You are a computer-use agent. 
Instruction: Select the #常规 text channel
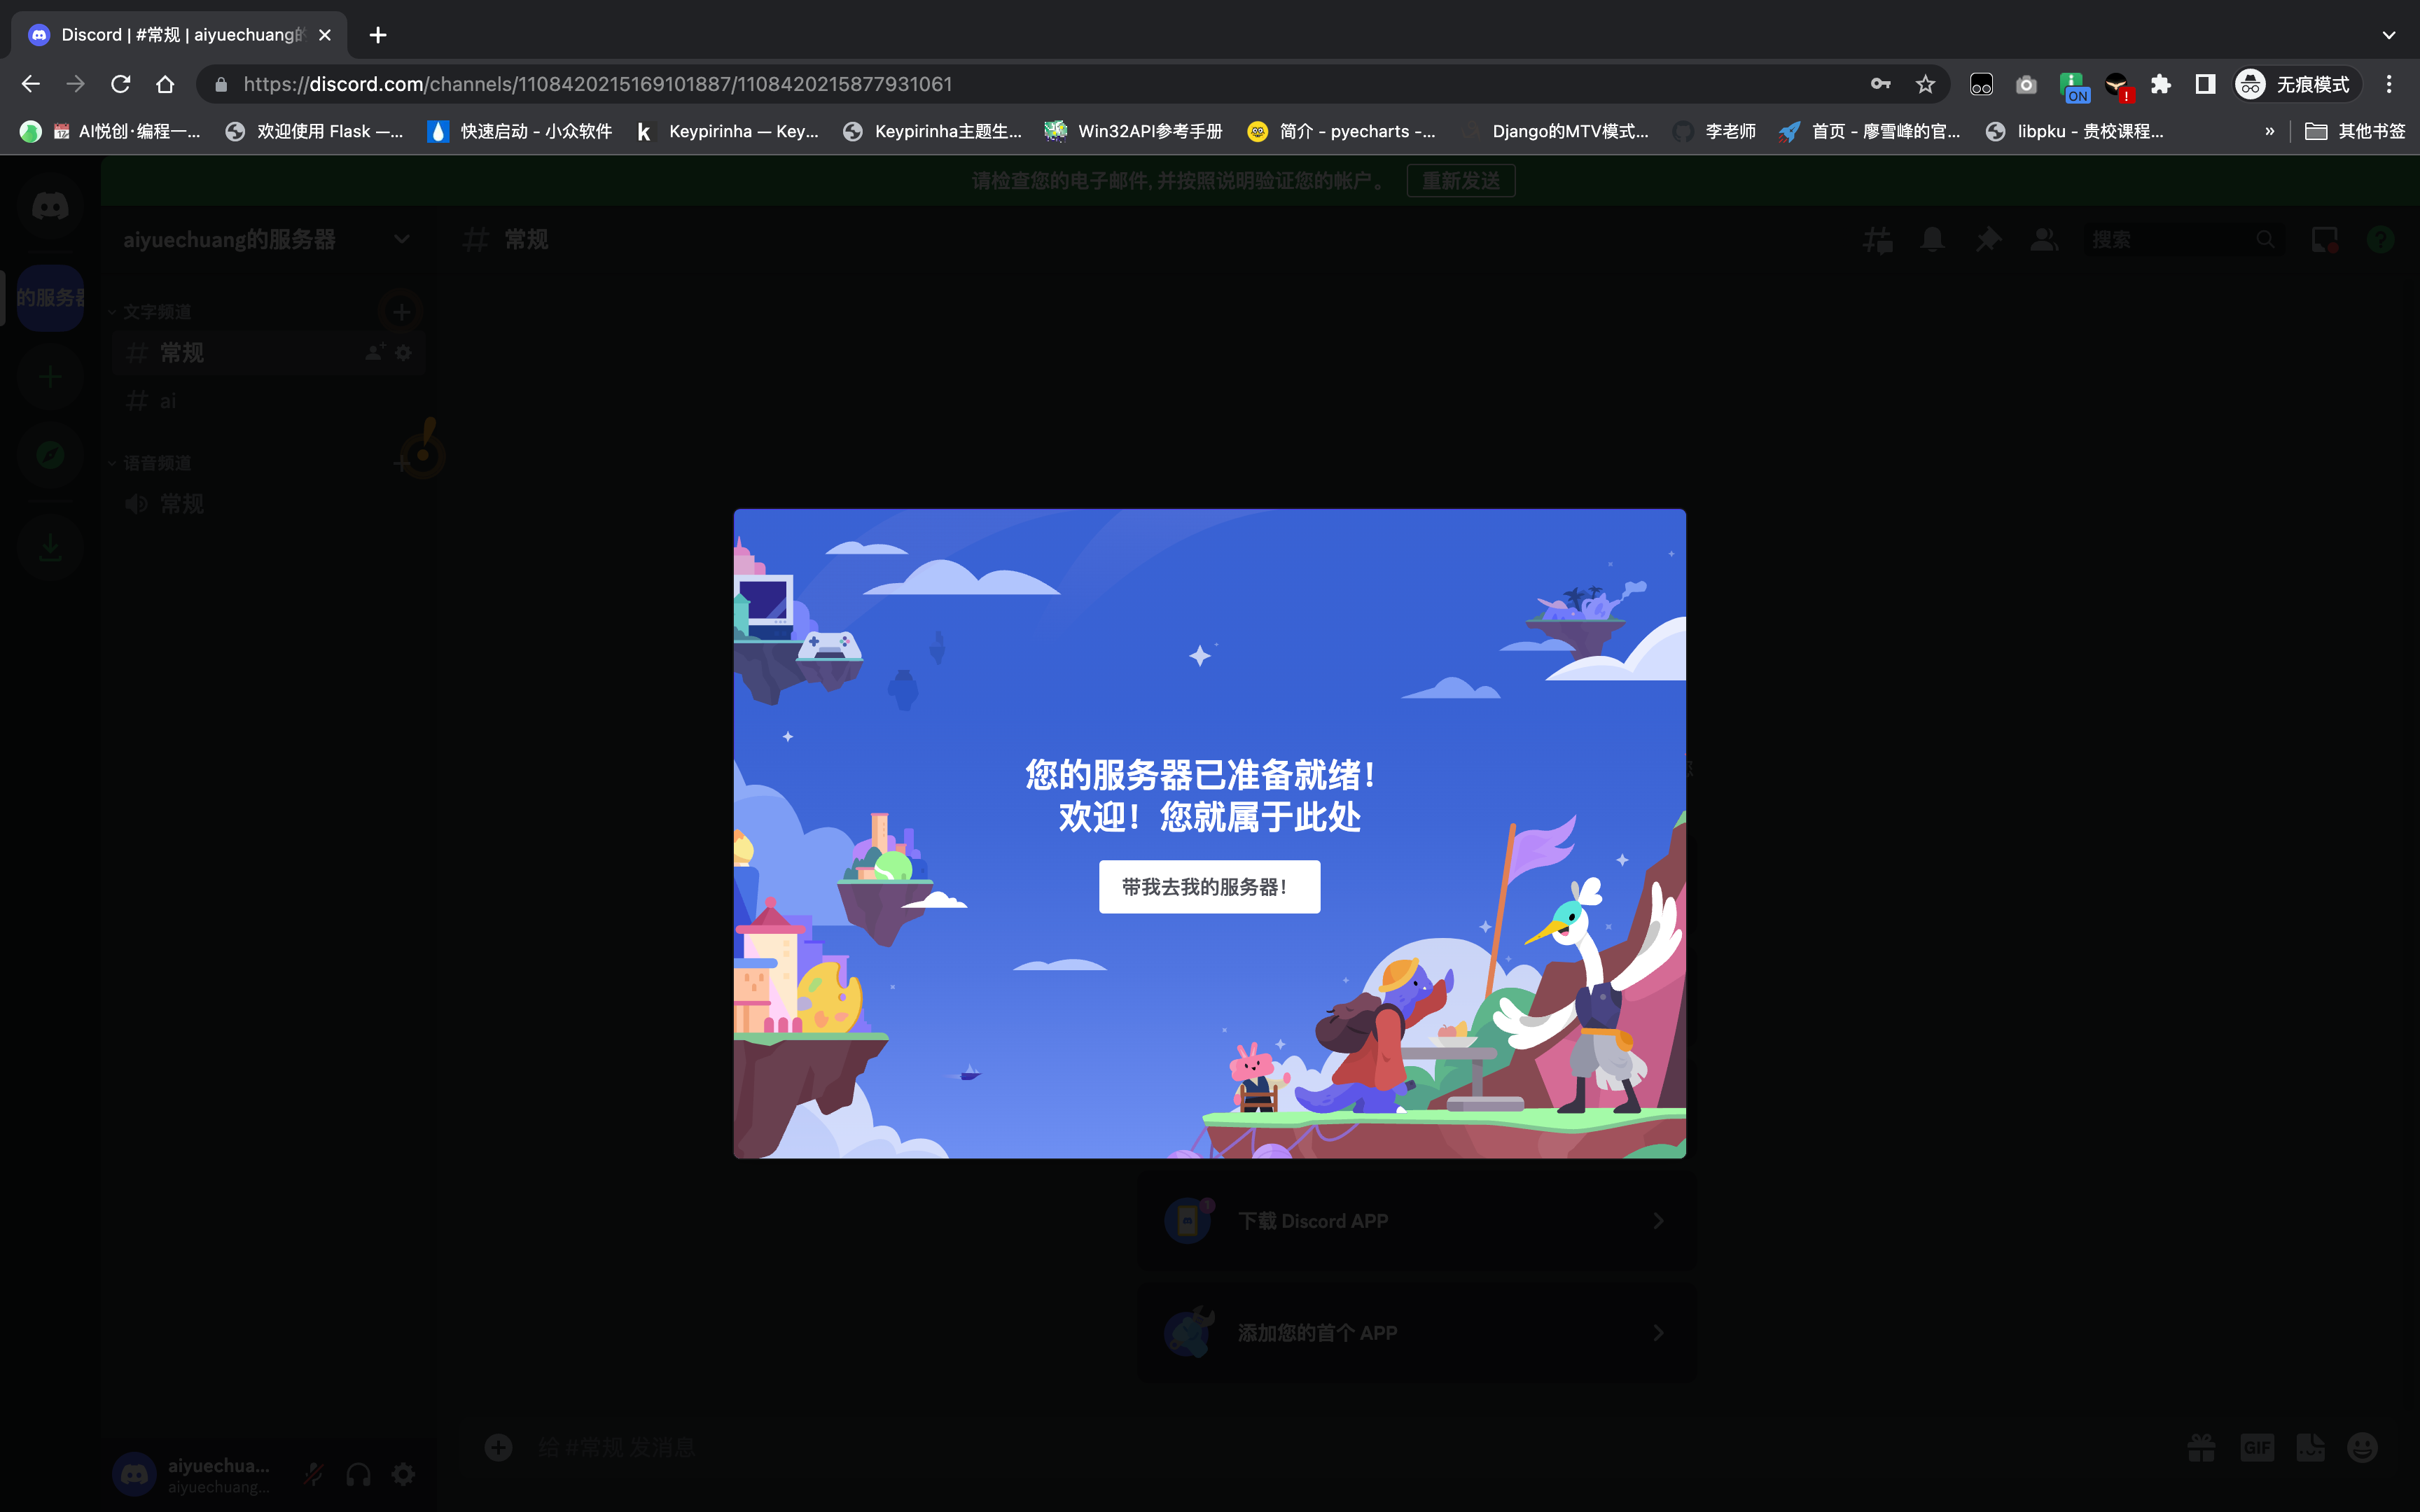(269, 353)
